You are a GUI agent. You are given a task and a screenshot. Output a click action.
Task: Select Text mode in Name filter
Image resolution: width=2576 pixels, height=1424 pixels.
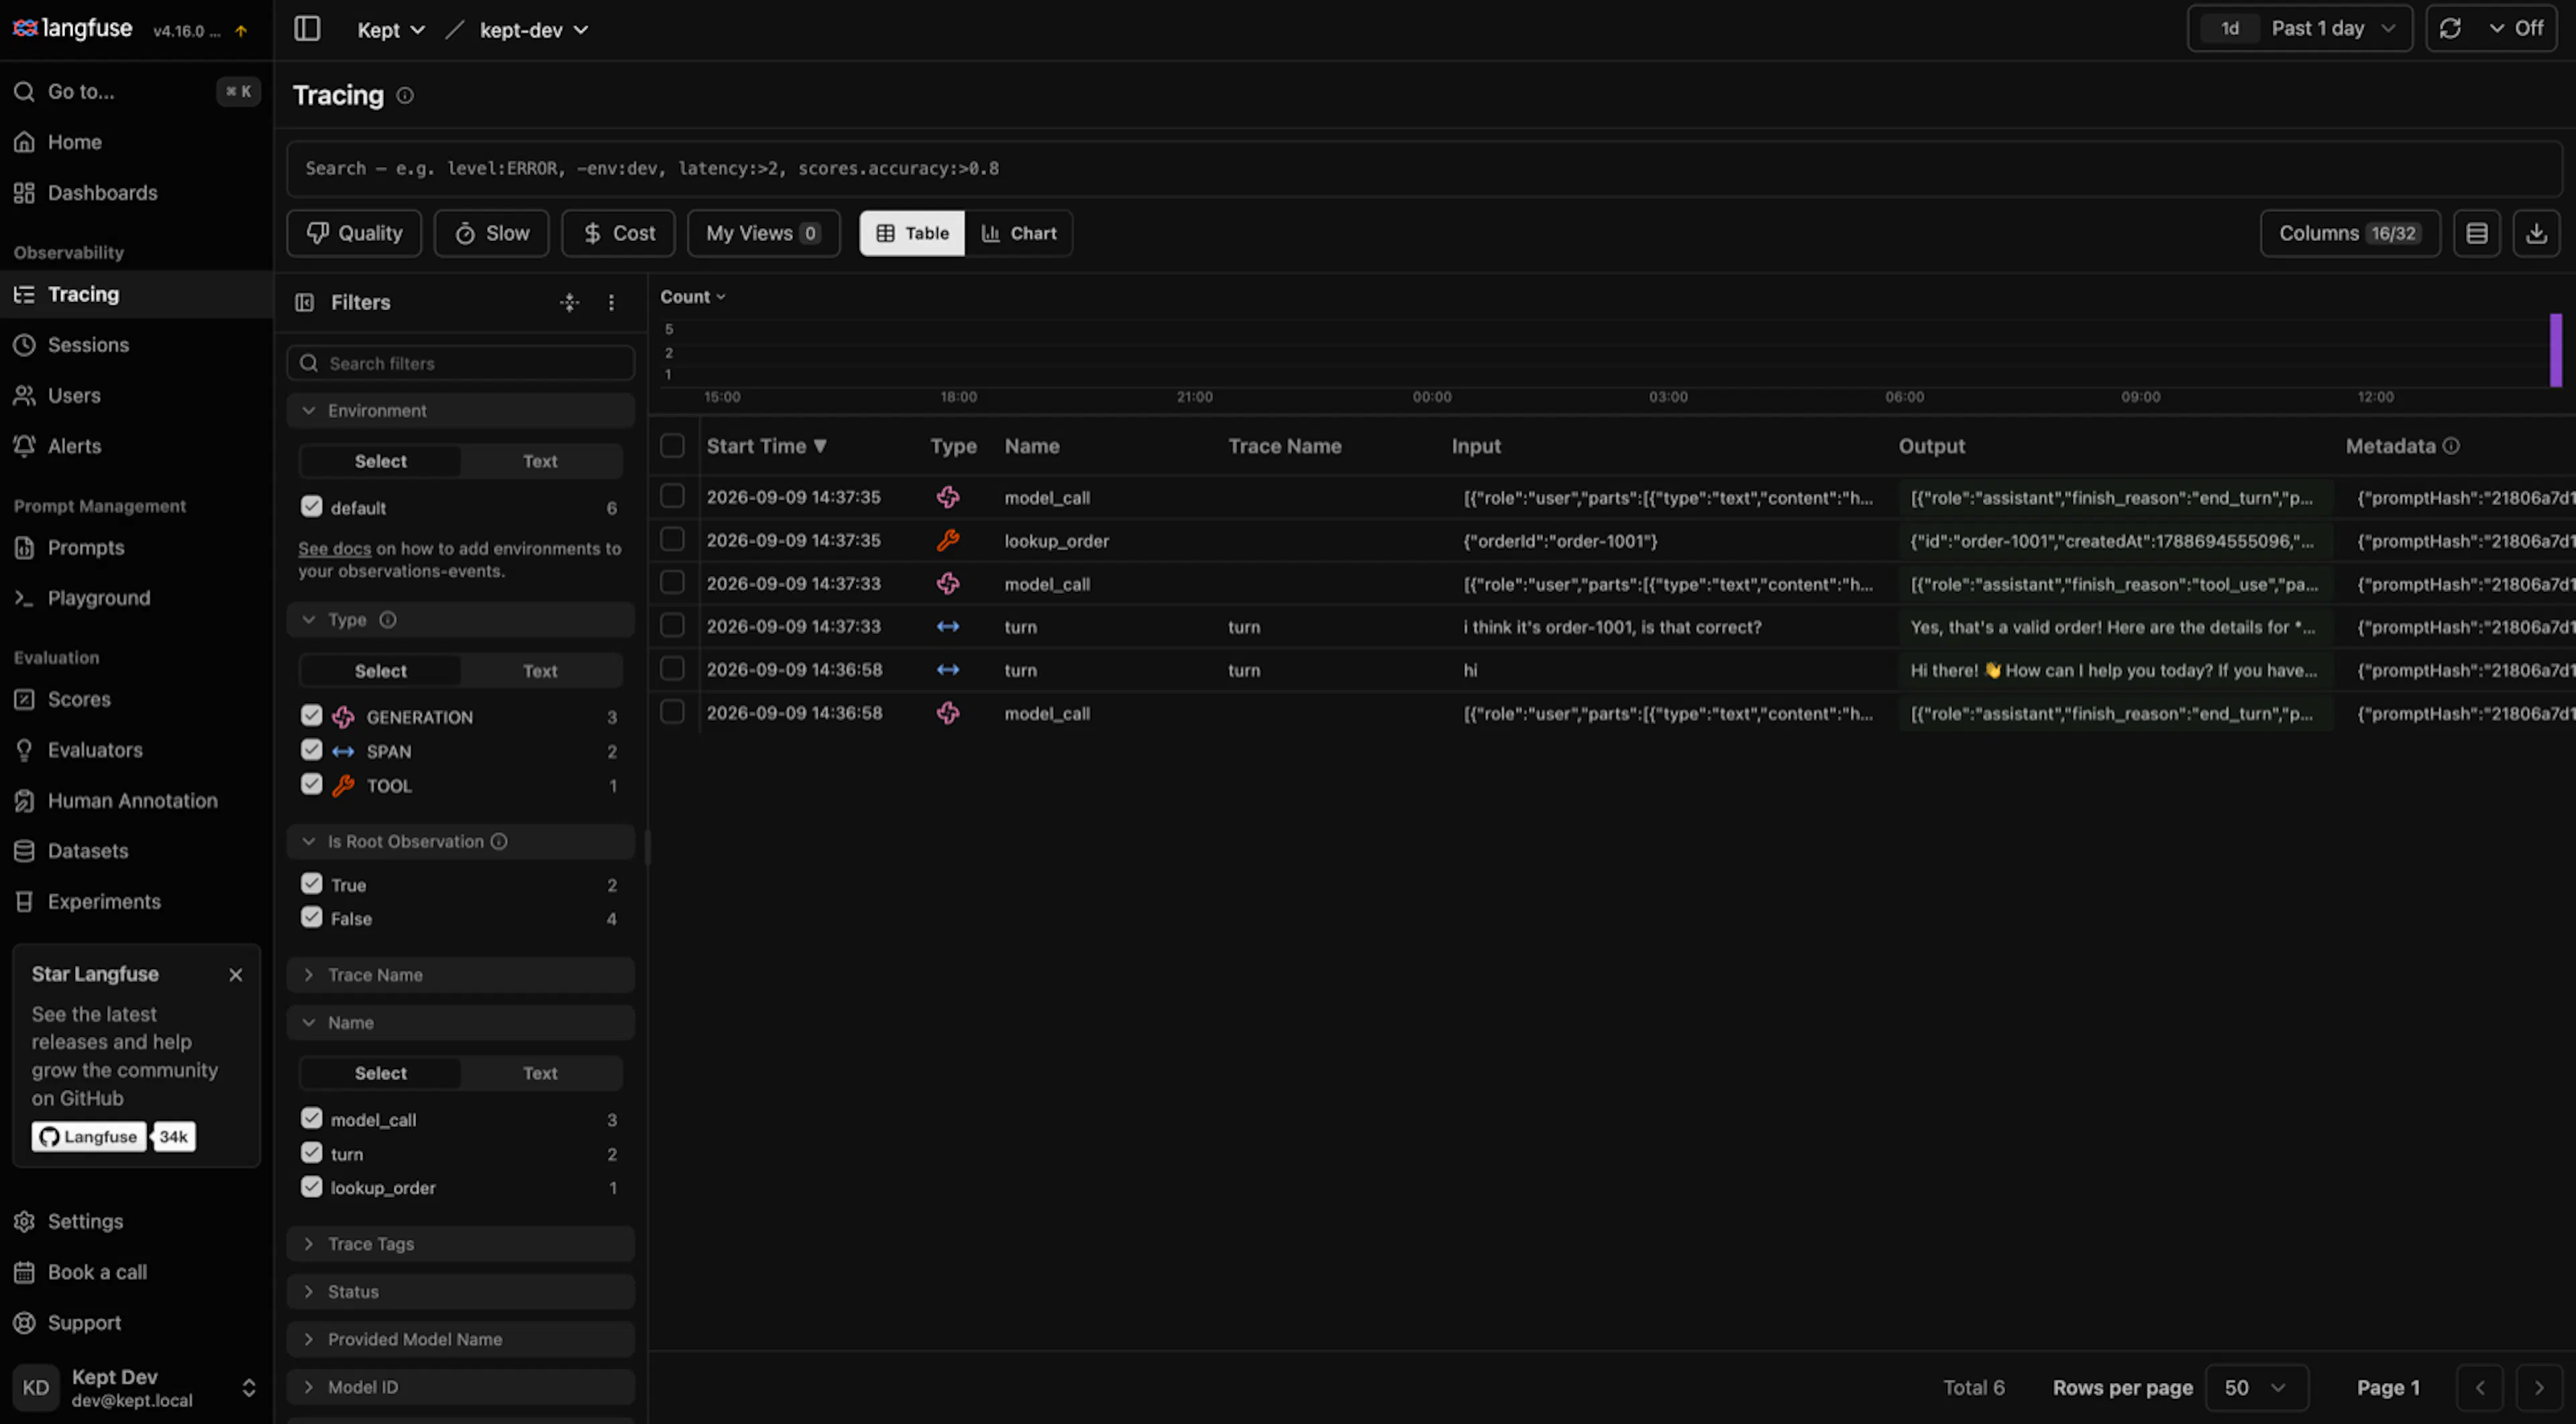(x=540, y=1073)
